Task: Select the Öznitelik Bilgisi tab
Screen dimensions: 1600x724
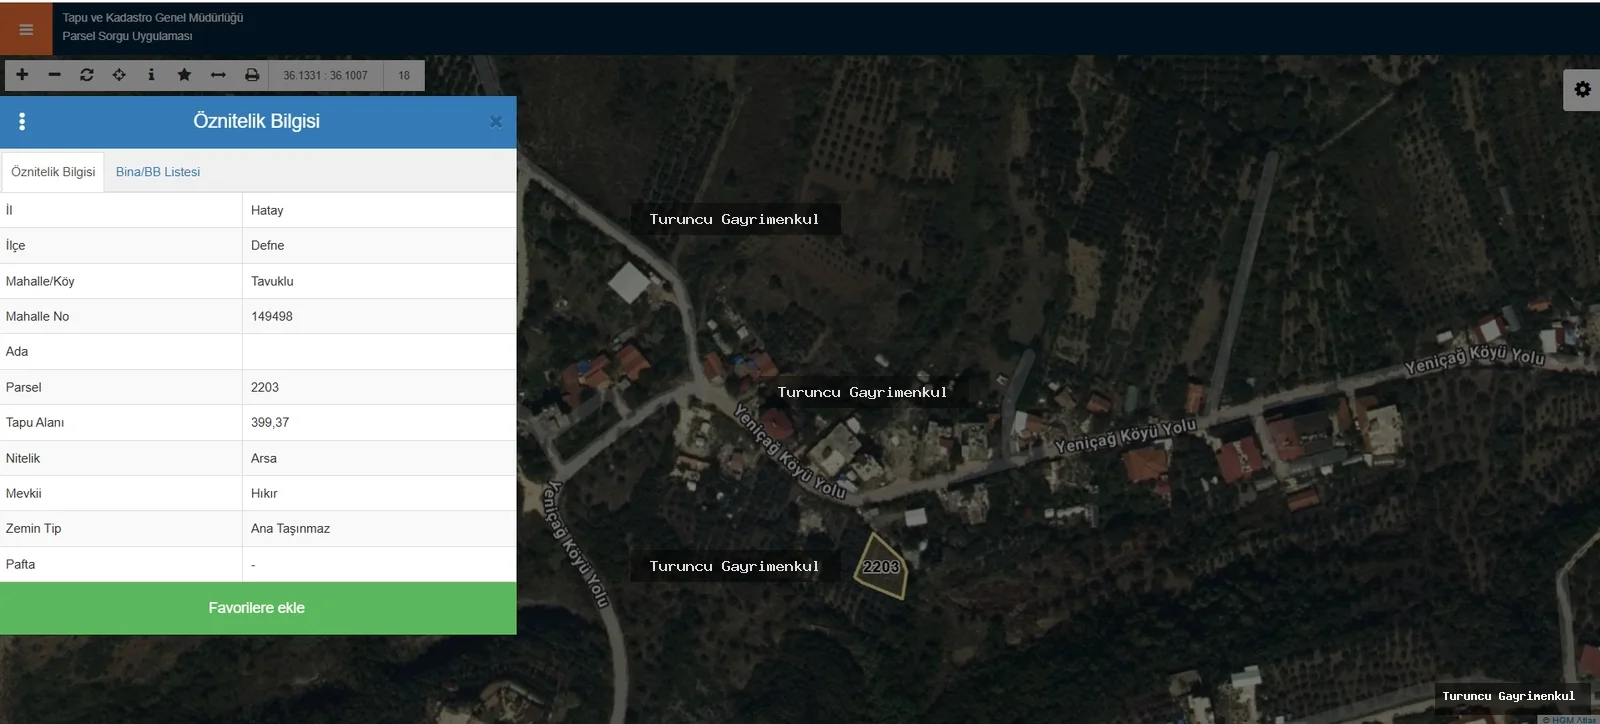Action: (53, 172)
